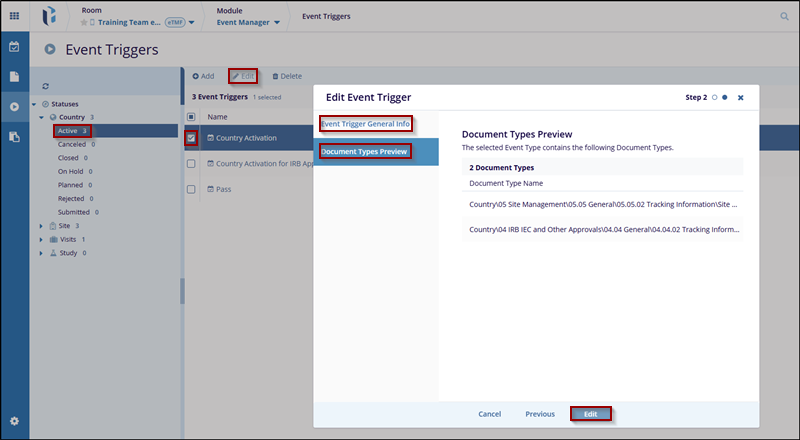This screenshot has width=800, height=440.
Task: Click Cancel in the dialog footer
Action: 490,414
